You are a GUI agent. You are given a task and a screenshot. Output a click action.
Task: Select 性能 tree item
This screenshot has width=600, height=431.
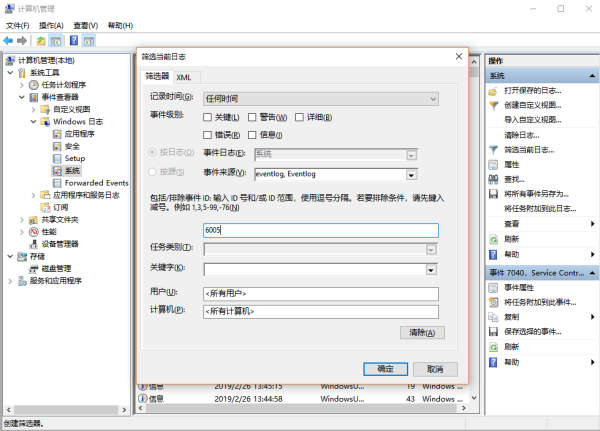(x=49, y=232)
